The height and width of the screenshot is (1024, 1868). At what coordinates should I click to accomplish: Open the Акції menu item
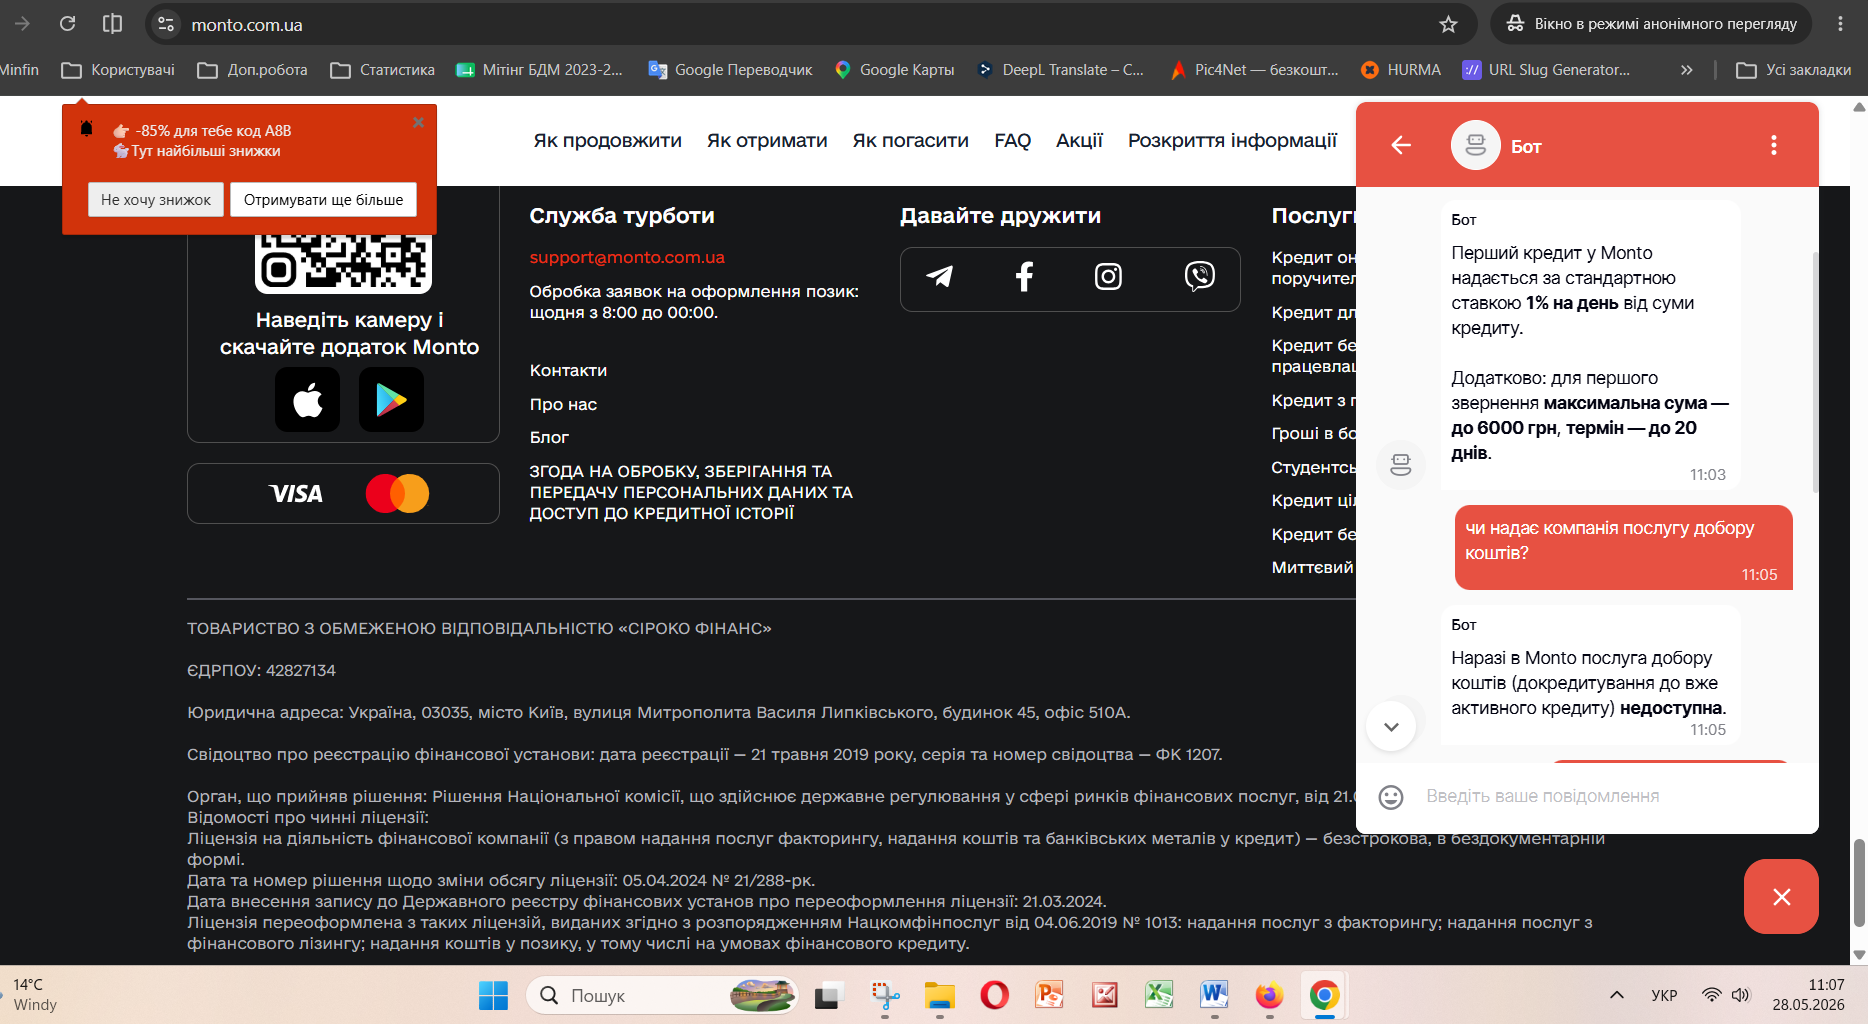pos(1079,141)
